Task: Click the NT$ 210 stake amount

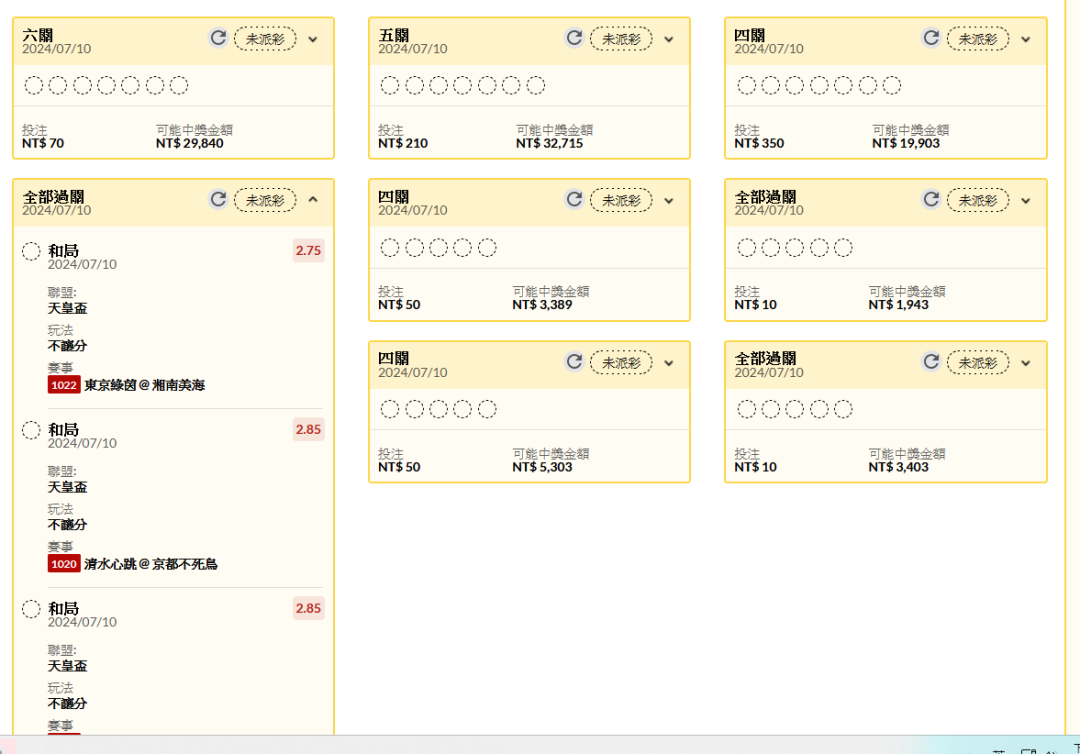Action: click(x=403, y=143)
